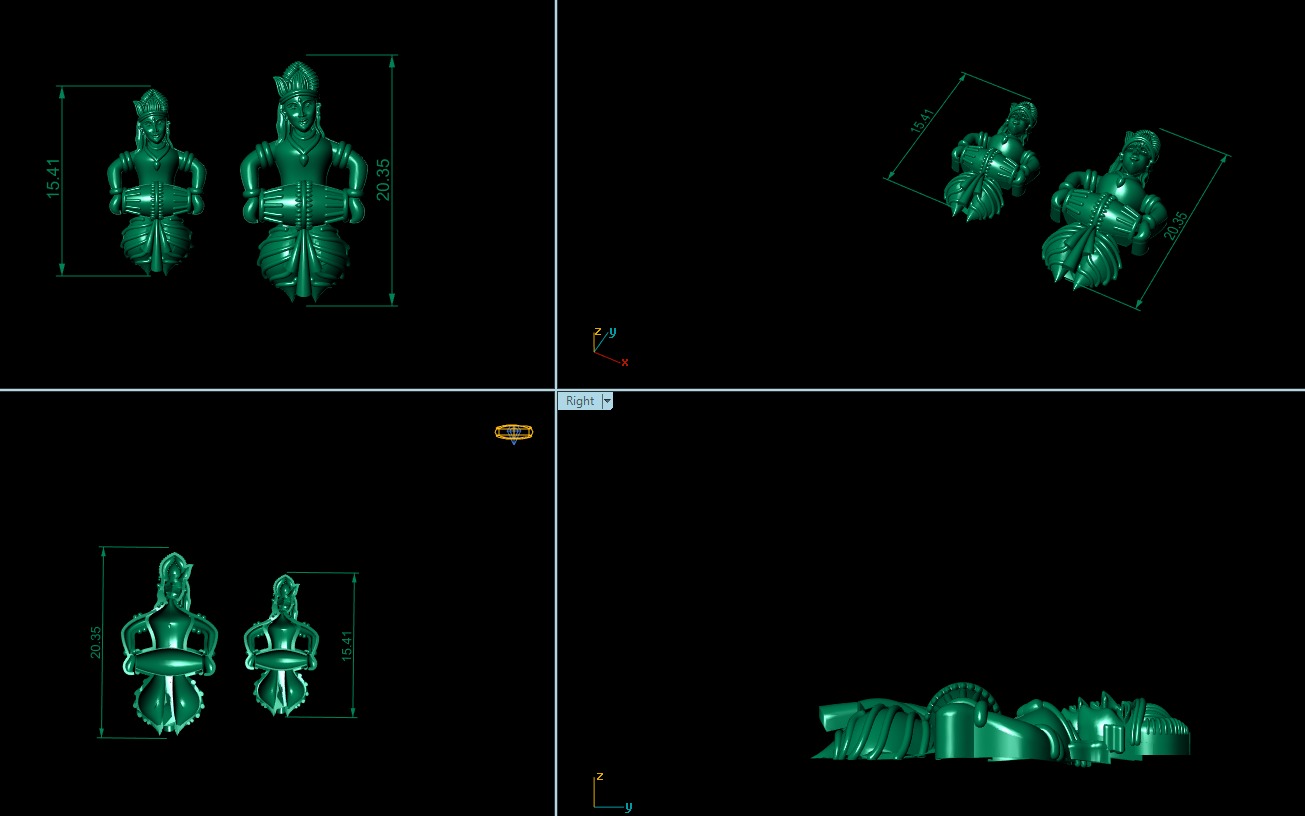Select the smaller drummer figure in top-left viewport

point(156,182)
